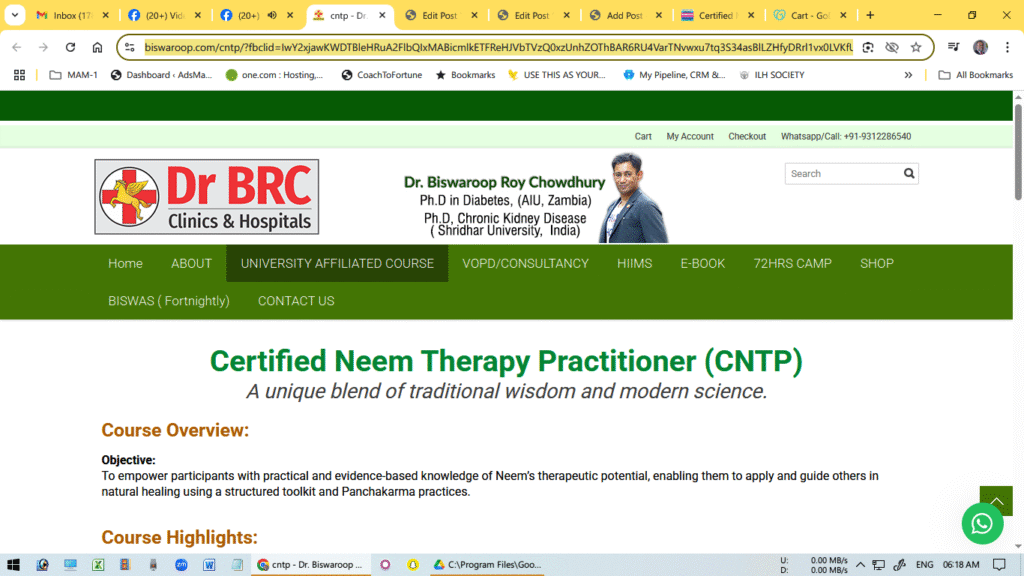Open the 72HRS CAMP menu item
Screen dimensions: 1024x576
pyautogui.click(x=792, y=264)
